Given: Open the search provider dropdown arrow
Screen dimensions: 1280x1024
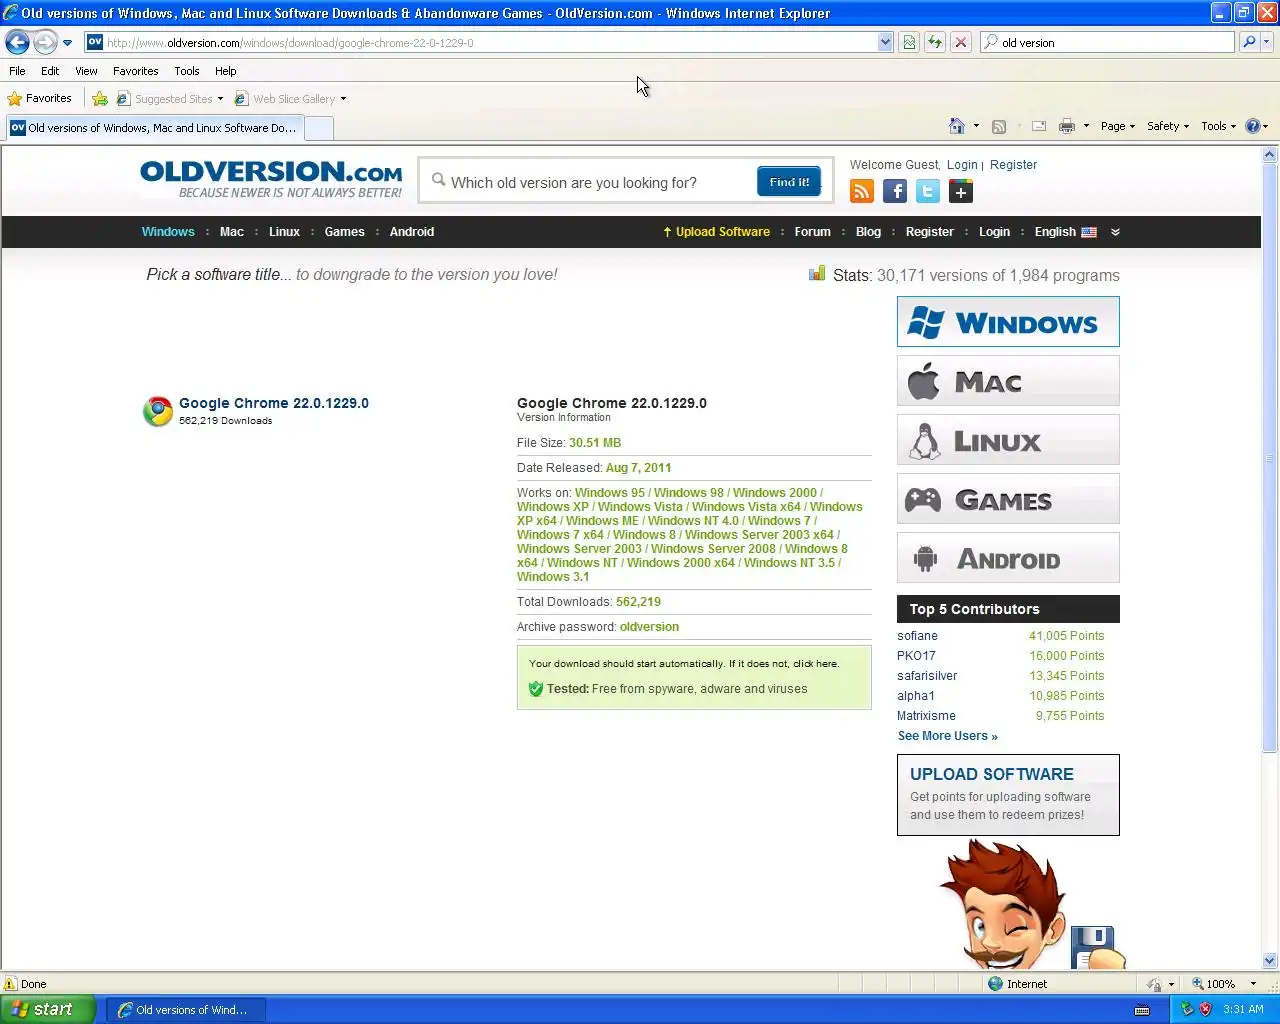Looking at the screenshot, I should pyautogui.click(x=1267, y=42).
